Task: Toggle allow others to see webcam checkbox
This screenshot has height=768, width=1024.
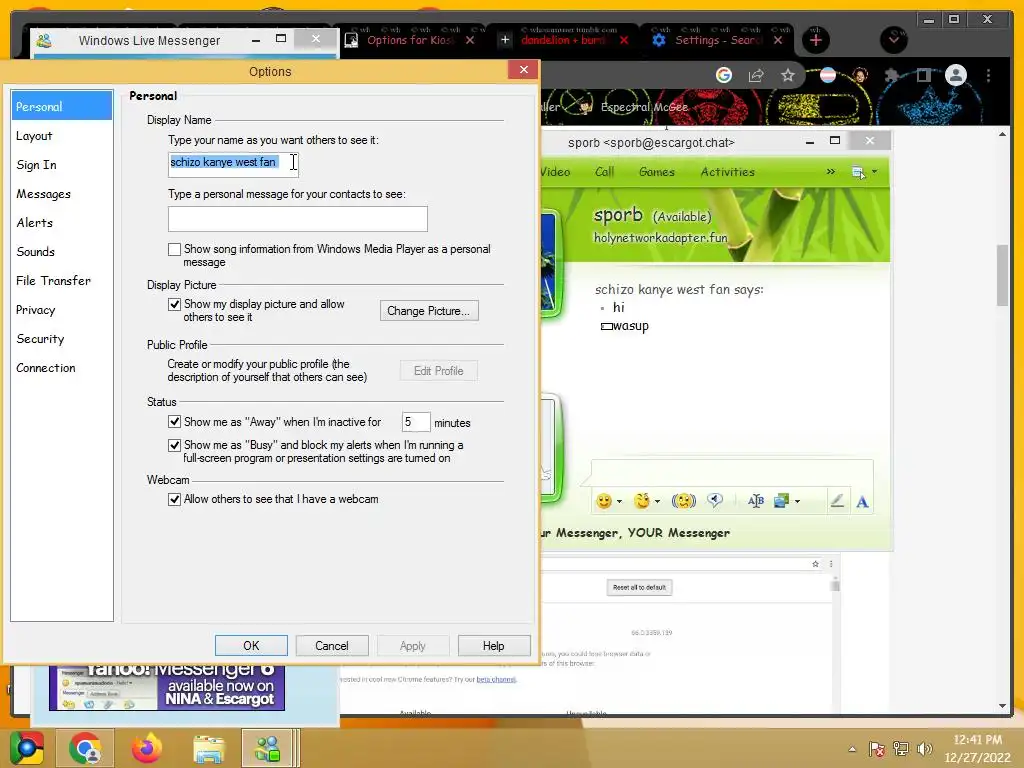Action: (x=174, y=500)
